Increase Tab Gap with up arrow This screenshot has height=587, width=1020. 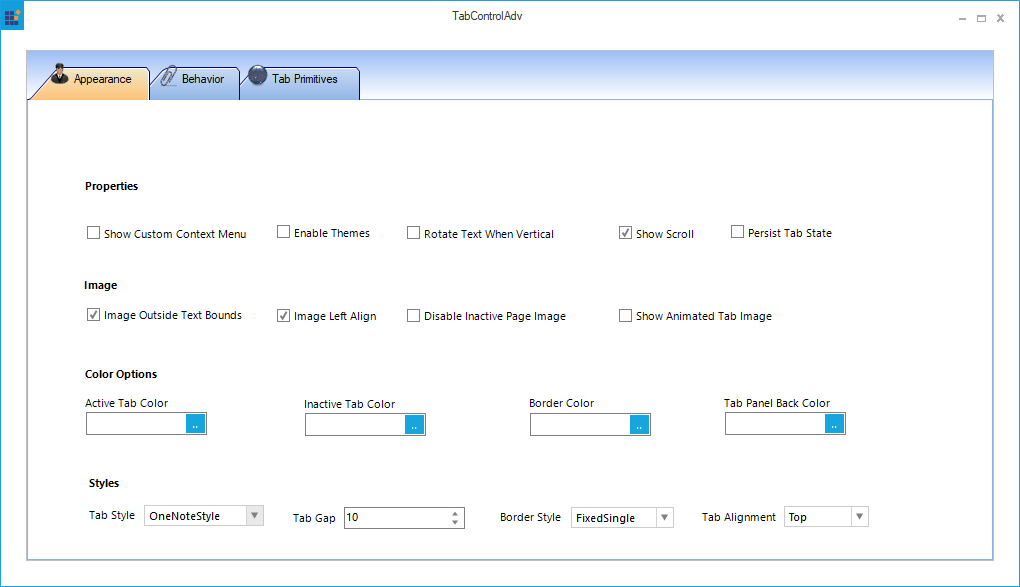click(x=455, y=513)
